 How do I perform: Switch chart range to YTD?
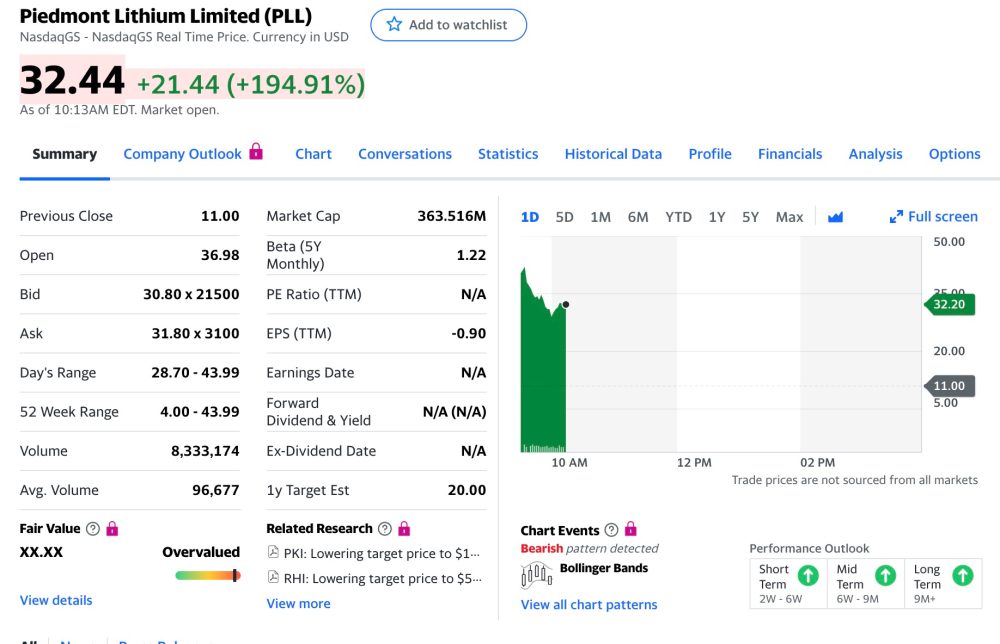coord(678,217)
